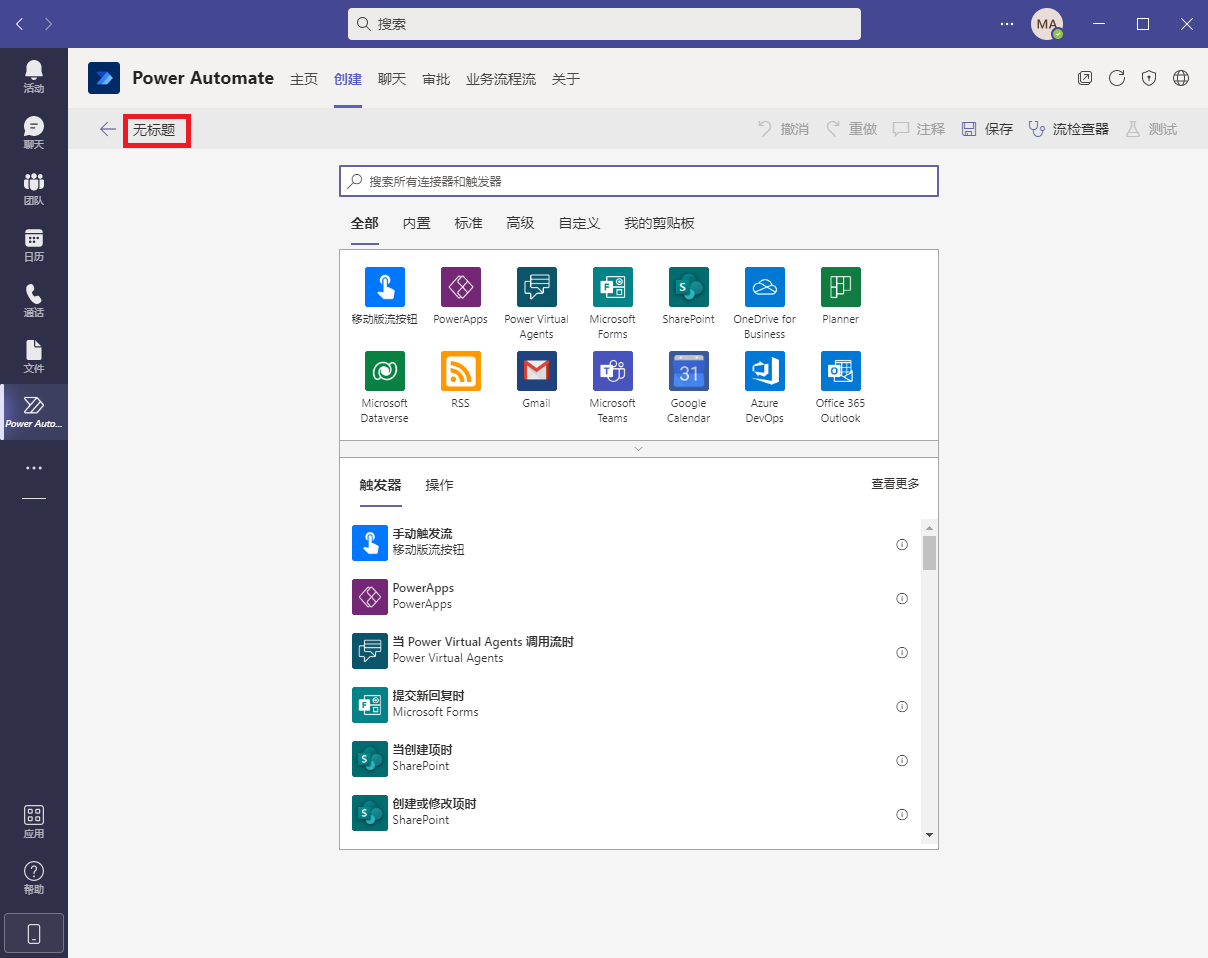Select Microsoft Forms connector in grid
Viewport: 1208px width, 958px height.
click(x=613, y=287)
